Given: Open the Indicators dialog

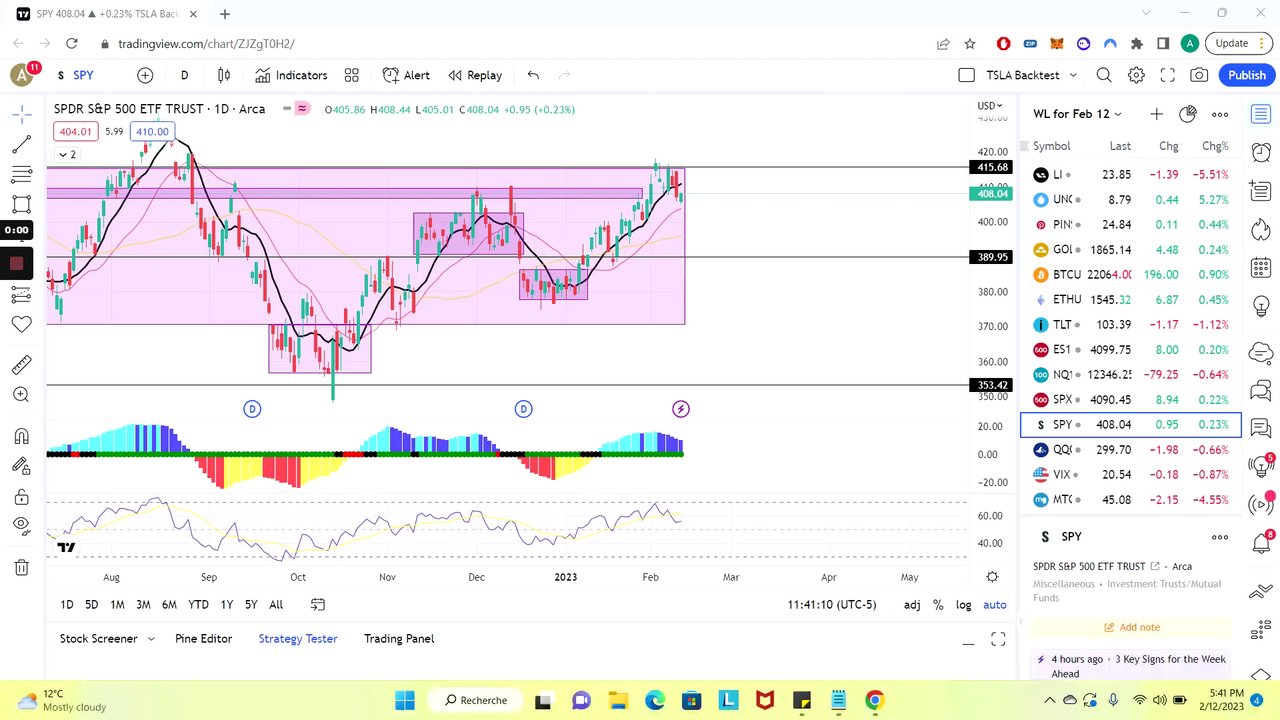Looking at the screenshot, I should coord(291,75).
